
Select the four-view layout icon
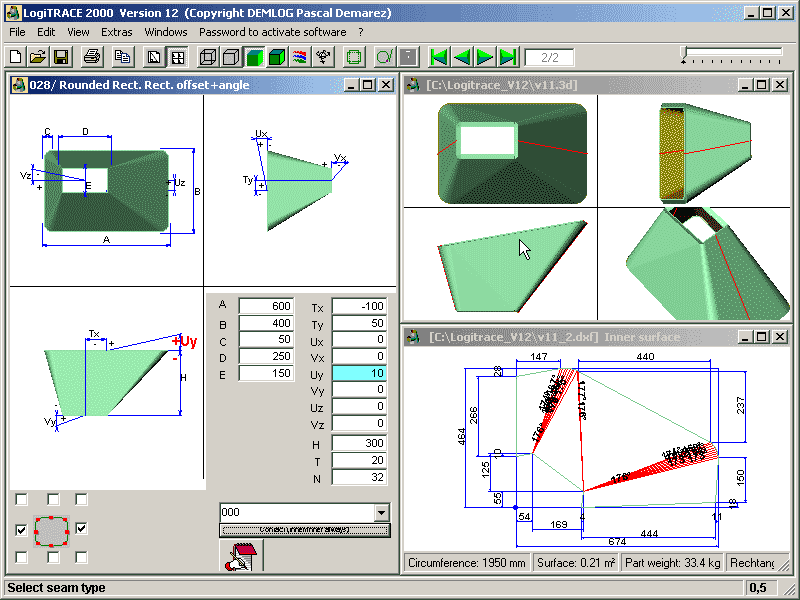[178, 57]
